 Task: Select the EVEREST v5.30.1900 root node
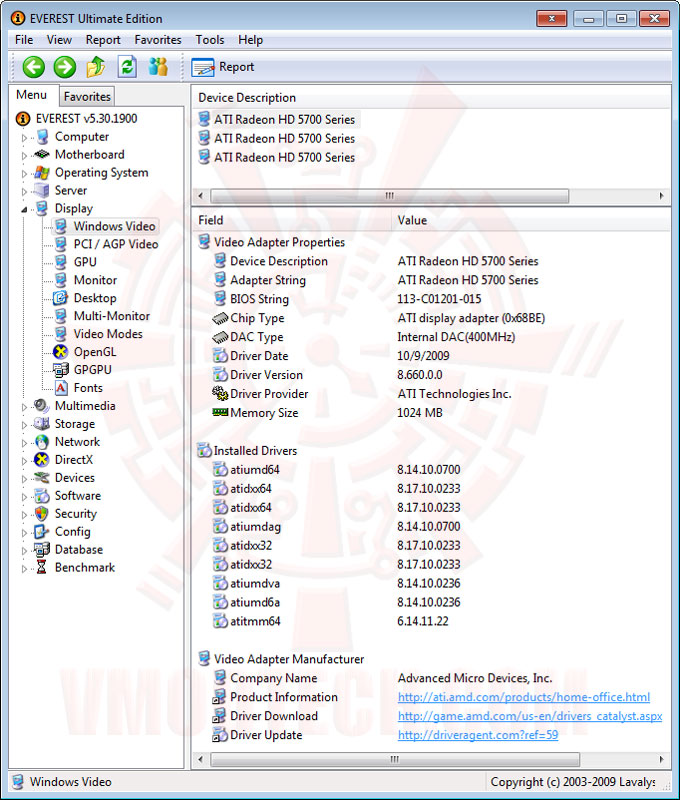coord(77,118)
